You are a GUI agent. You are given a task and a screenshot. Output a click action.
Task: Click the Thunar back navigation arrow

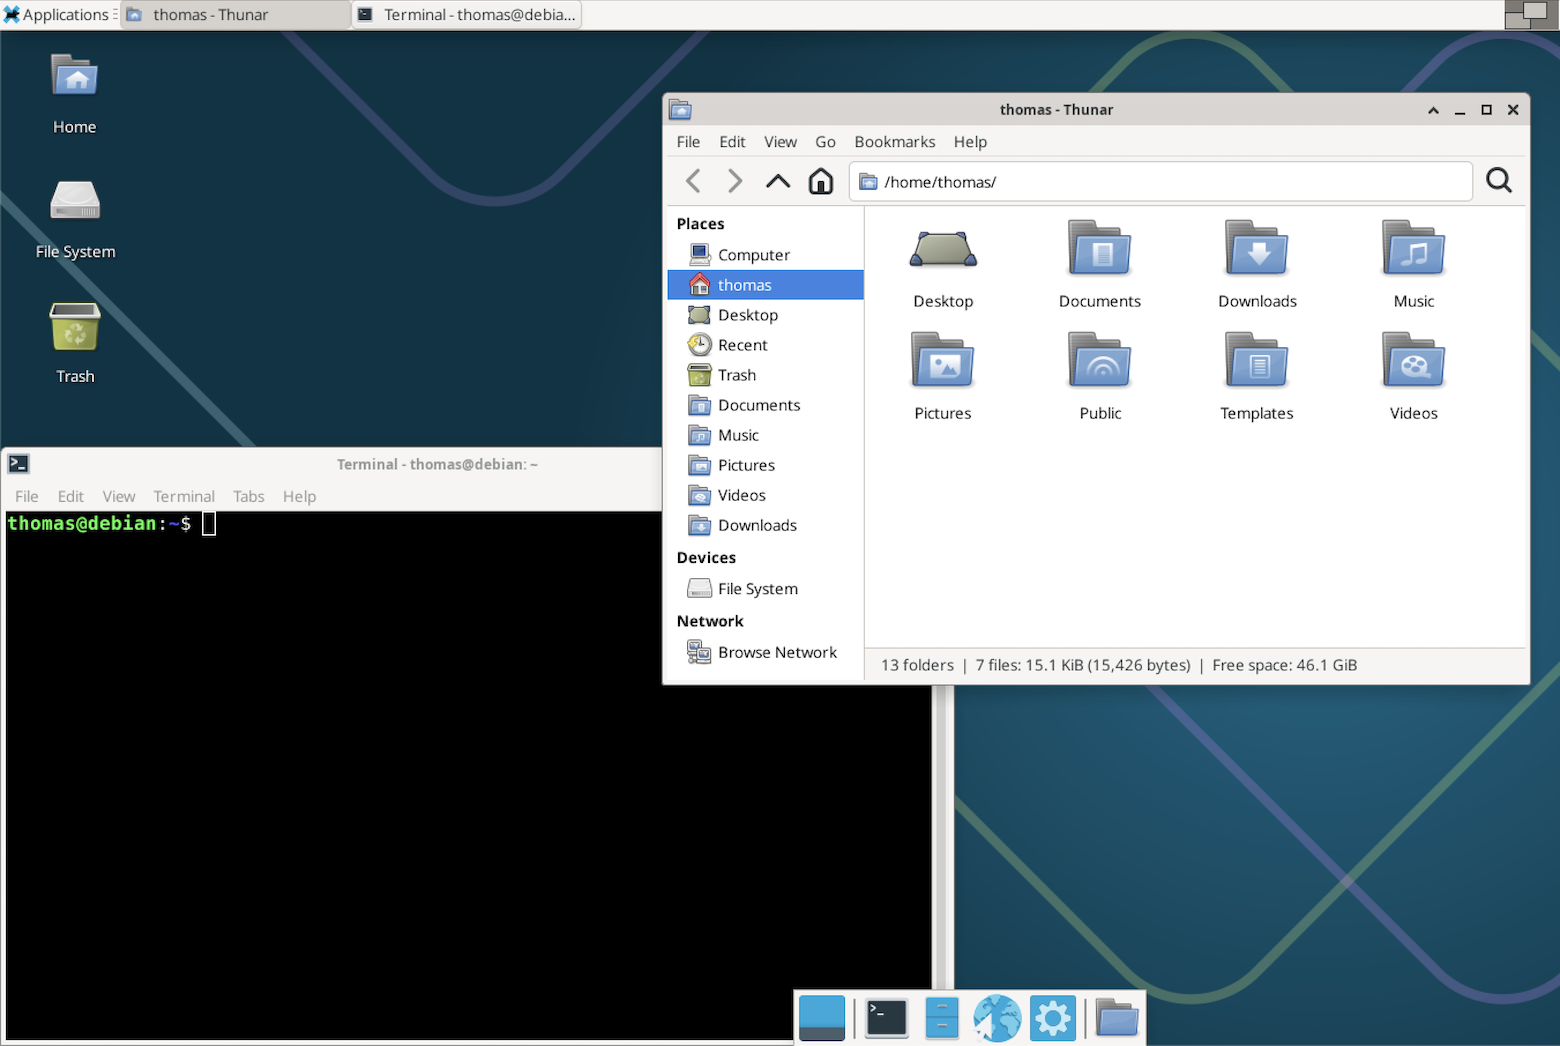693,181
